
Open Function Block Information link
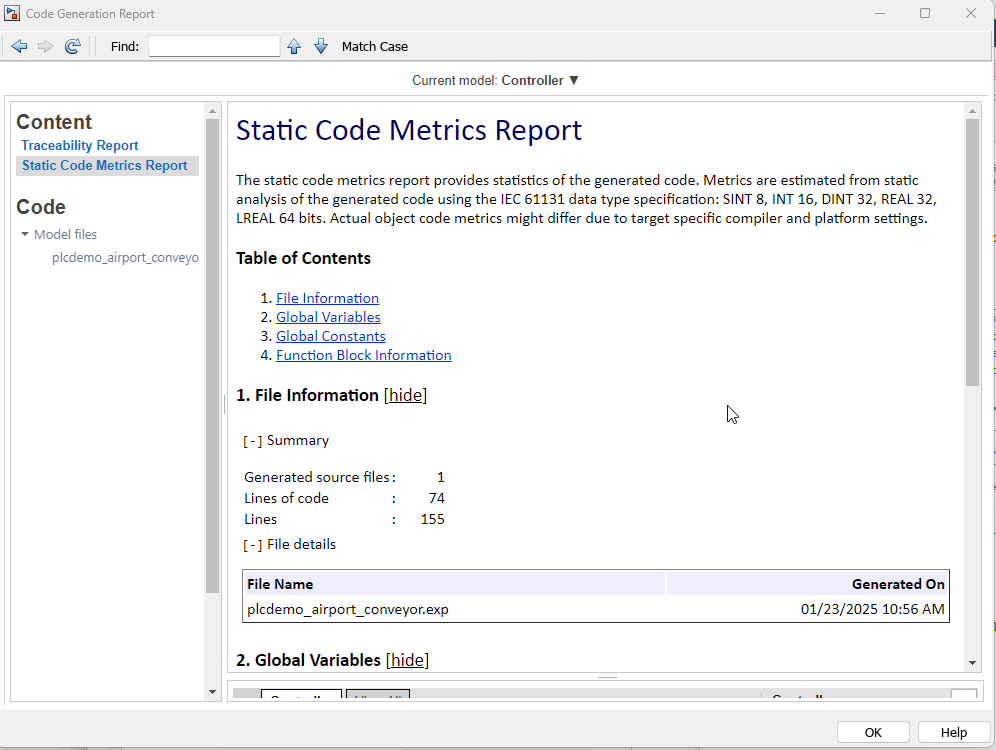(x=363, y=355)
